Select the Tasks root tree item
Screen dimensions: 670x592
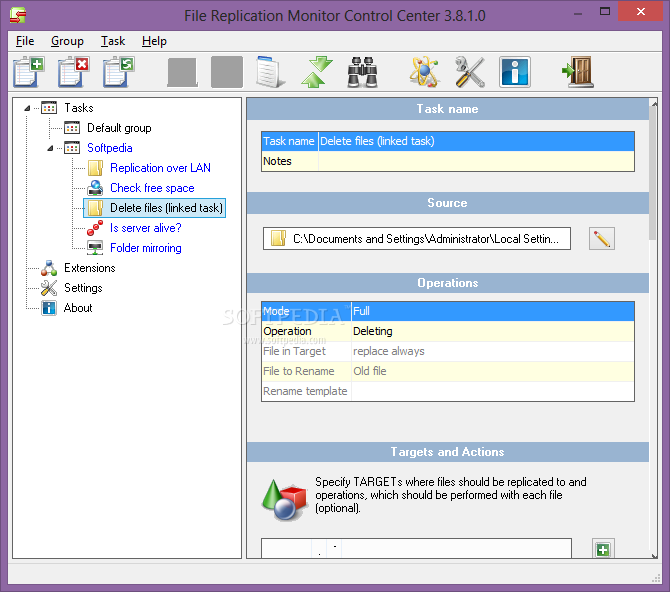79,108
